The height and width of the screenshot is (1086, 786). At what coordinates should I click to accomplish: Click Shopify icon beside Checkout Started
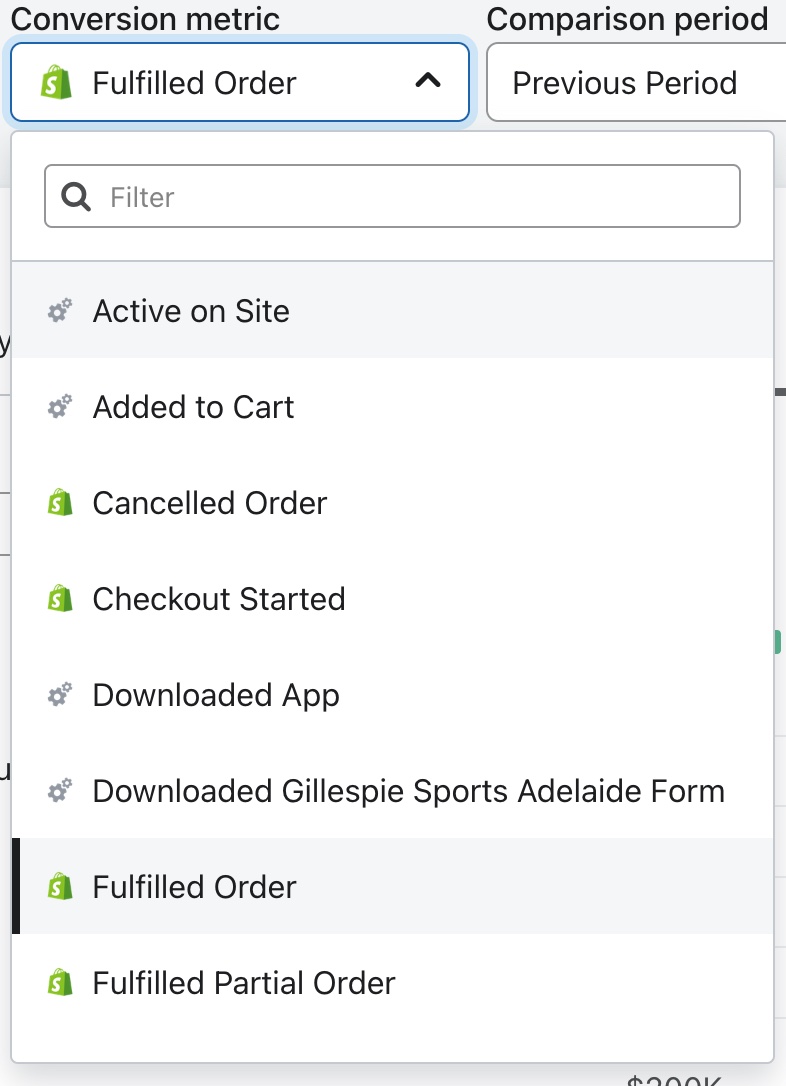click(x=60, y=599)
